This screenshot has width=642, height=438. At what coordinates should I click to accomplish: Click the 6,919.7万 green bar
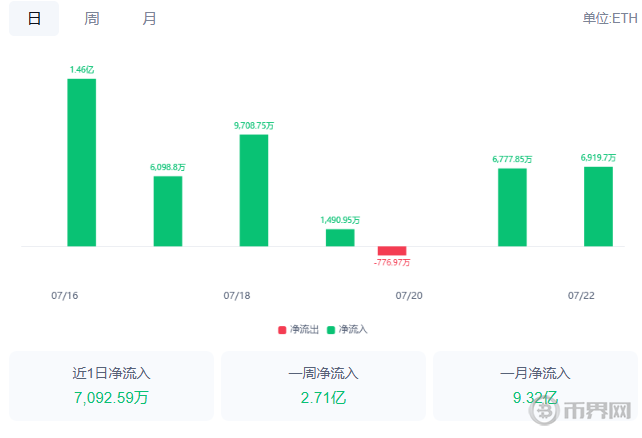click(x=598, y=207)
